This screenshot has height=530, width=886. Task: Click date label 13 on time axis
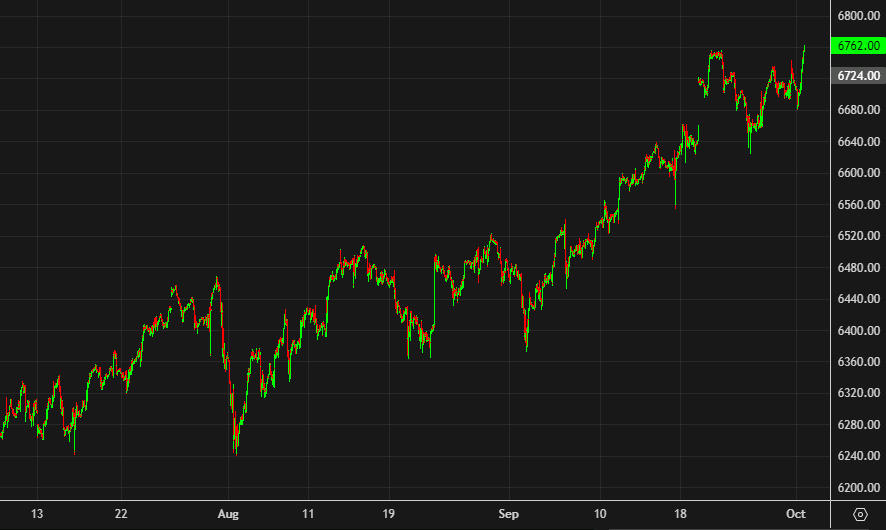point(37,514)
